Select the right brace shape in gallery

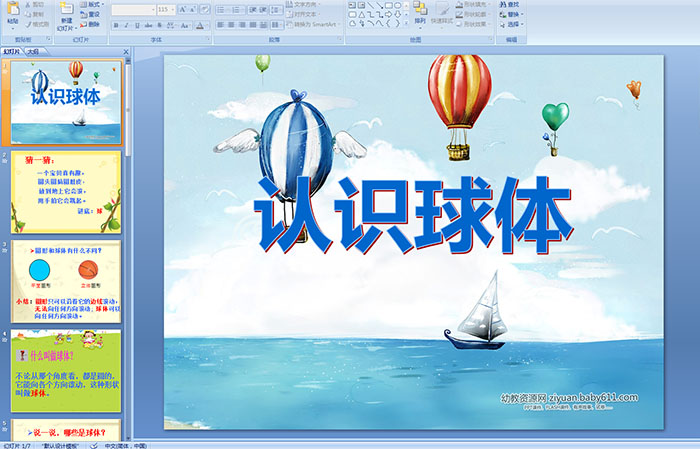pyautogui.click(x=397, y=23)
